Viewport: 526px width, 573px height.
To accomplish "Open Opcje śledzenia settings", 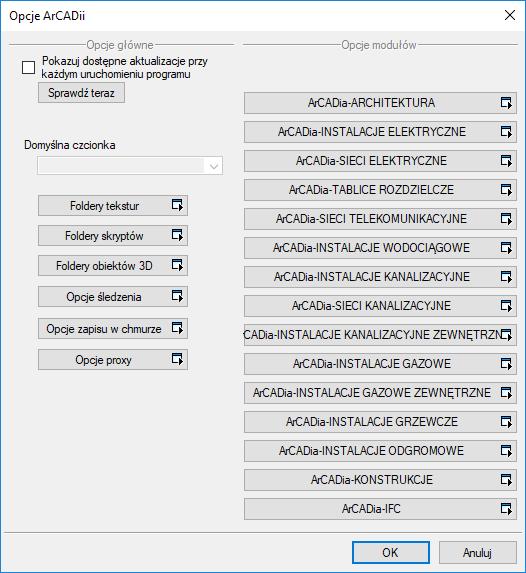I will [113, 297].
